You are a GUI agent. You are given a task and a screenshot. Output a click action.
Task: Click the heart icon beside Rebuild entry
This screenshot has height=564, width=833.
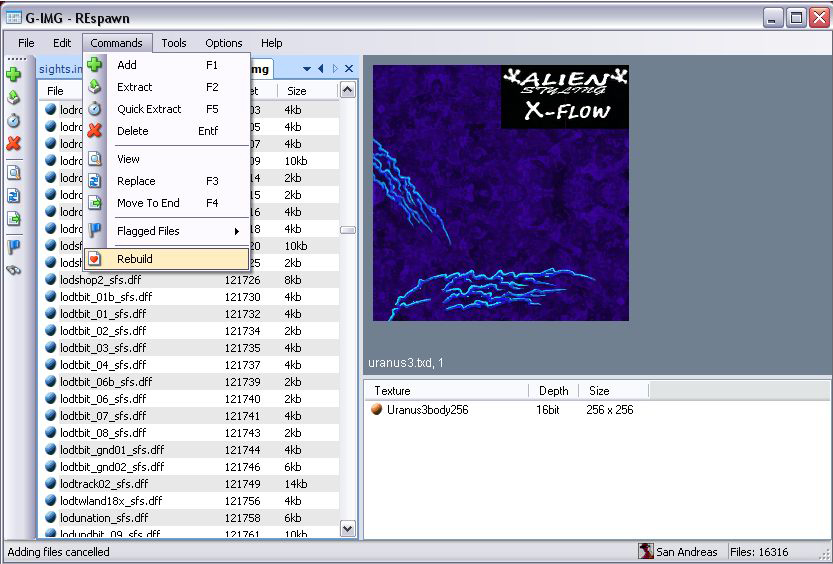tap(95, 259)
